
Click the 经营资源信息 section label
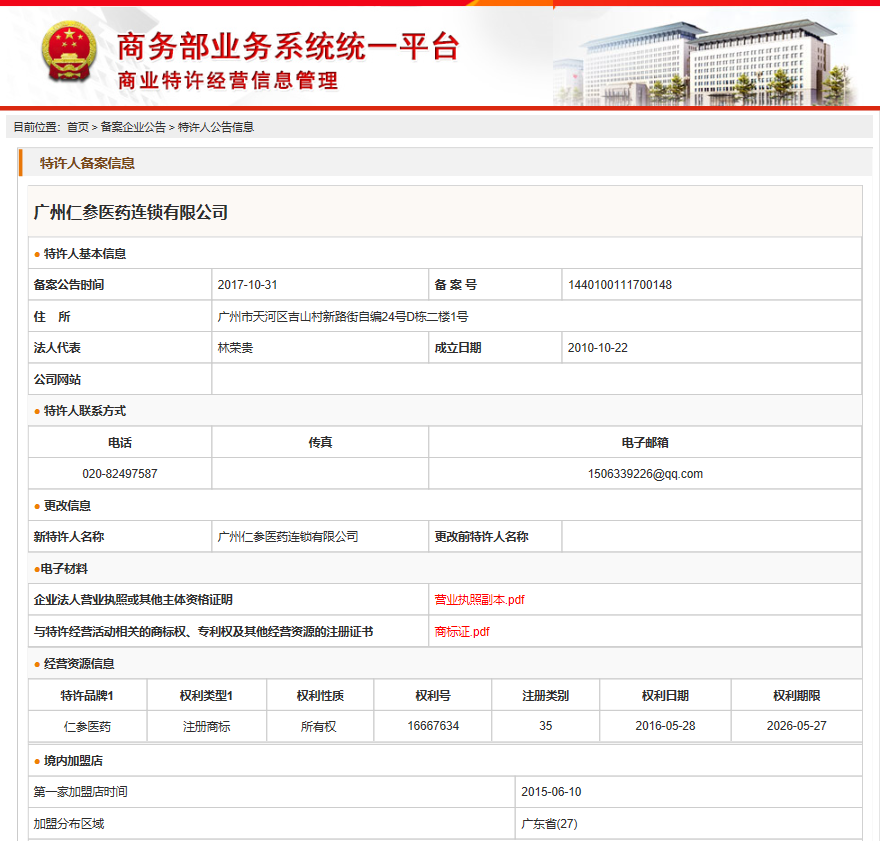(79, 664)
